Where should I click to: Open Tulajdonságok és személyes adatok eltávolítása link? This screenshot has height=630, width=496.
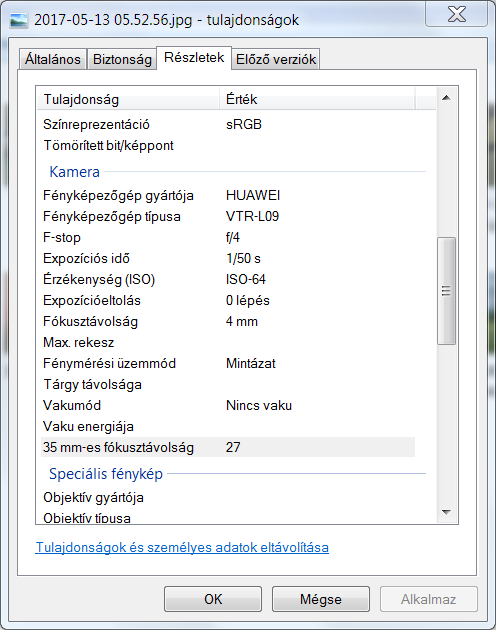[x=182, y=547]
